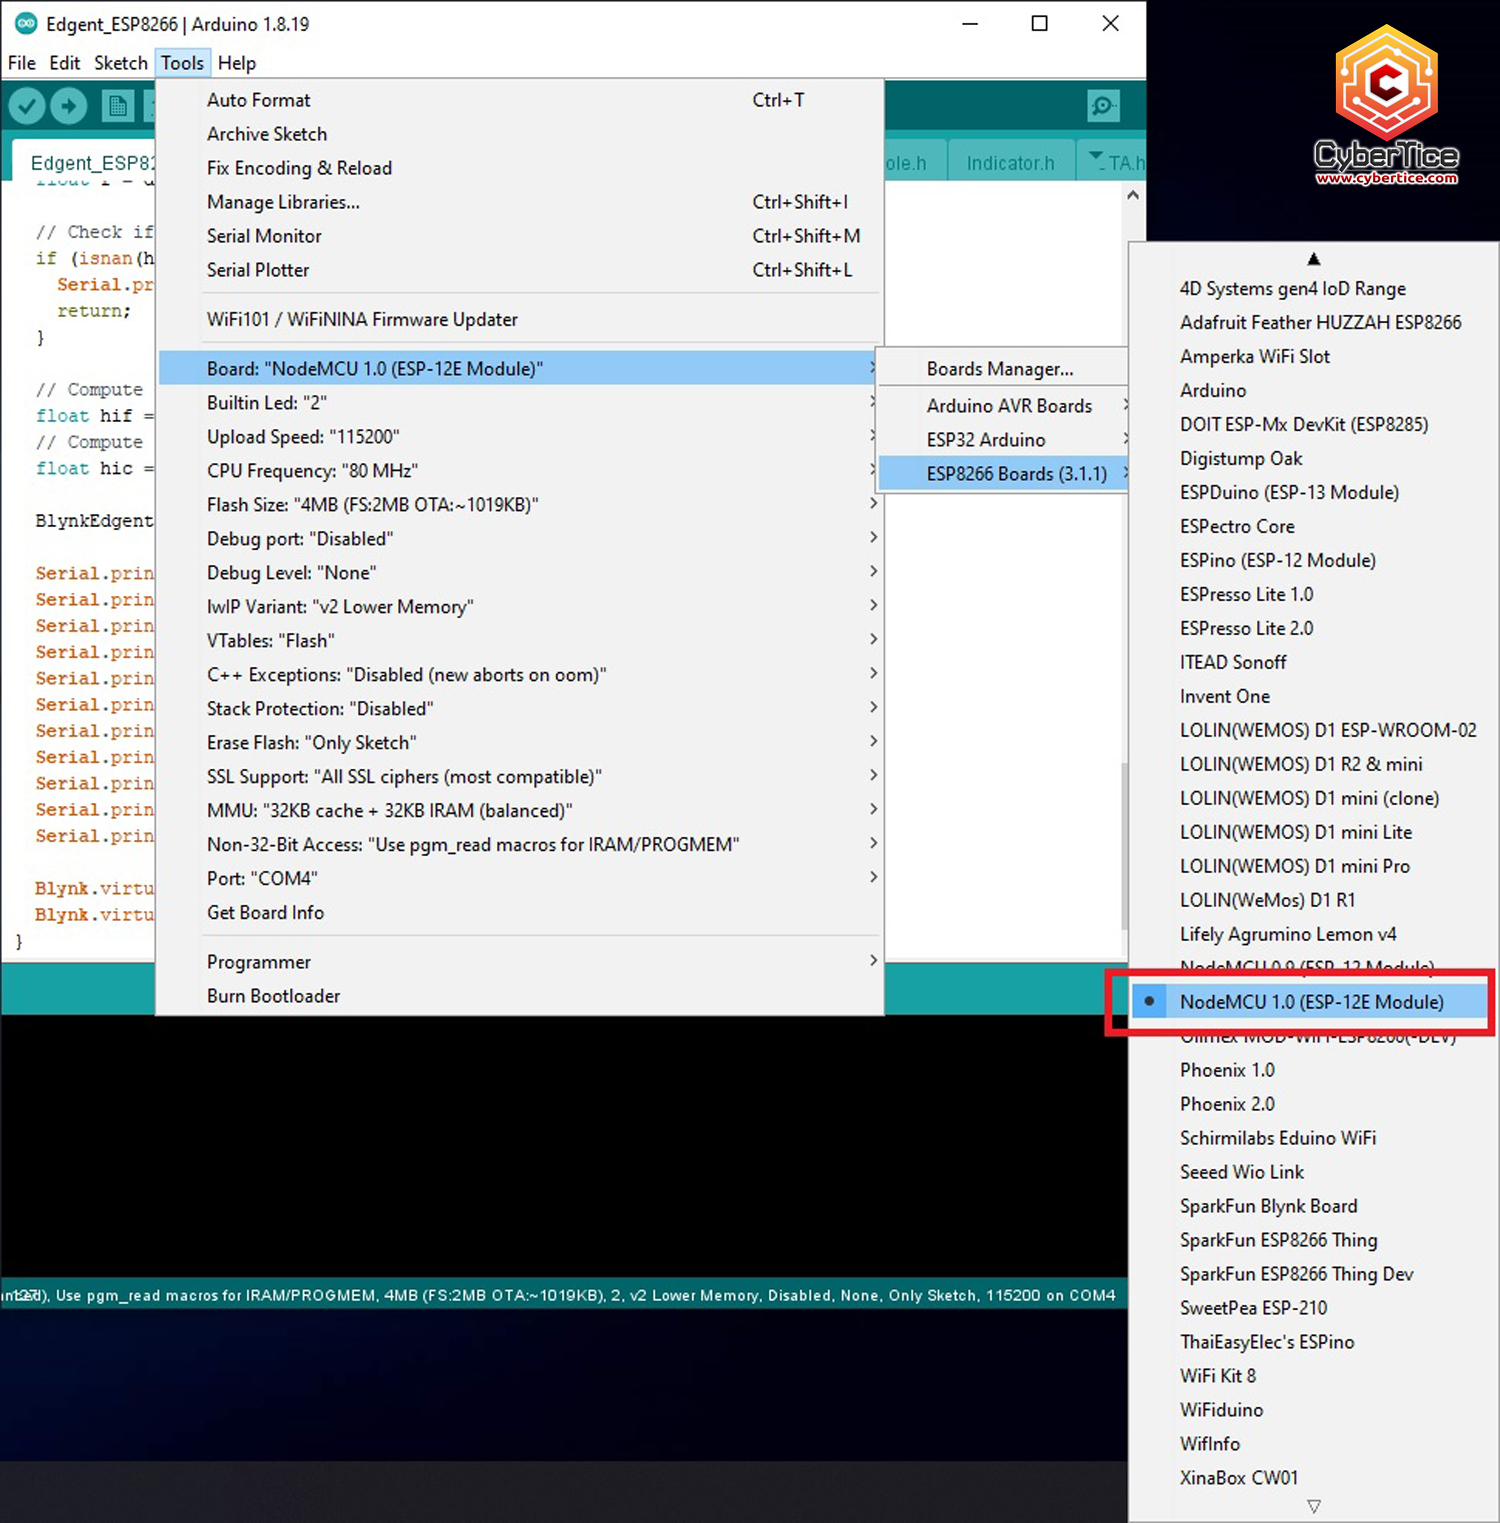Open WiFi101 / WiFiNINA Firmware Updater
1500x1523 pixels.
click(x=361, y=319)
